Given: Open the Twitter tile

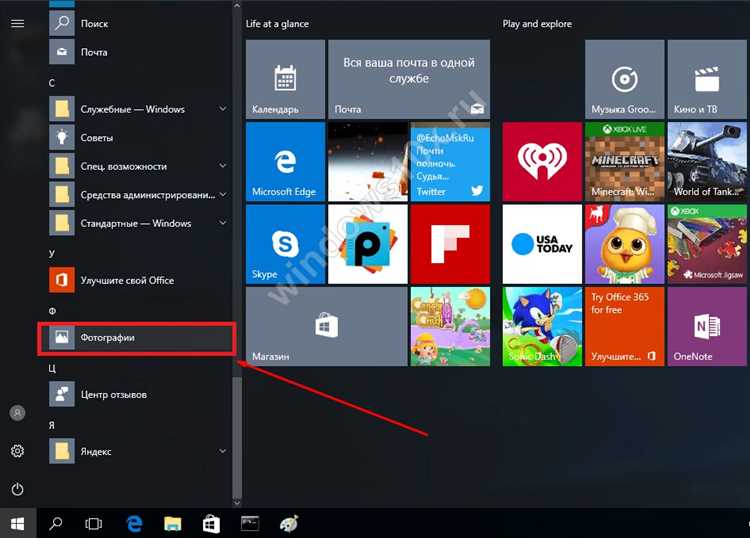Looking at the screenshot, I should coord(450,162).
